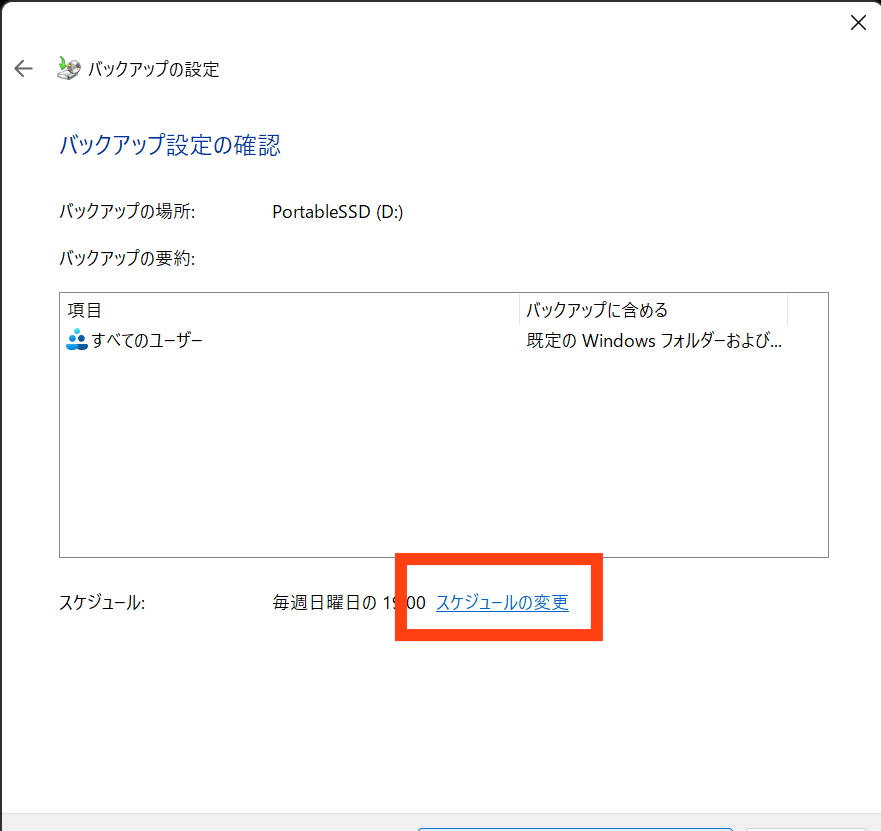Click the すべてのユーザー users icon

pyautogui.click(x=77, y=340)
